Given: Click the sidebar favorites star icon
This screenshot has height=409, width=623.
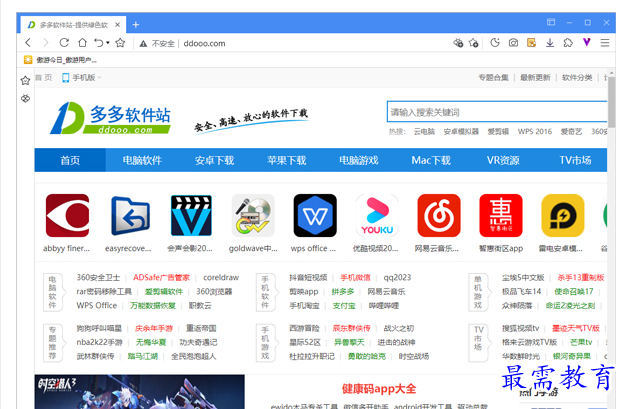Looking at the screenshot, I should (x=25, y=81).
